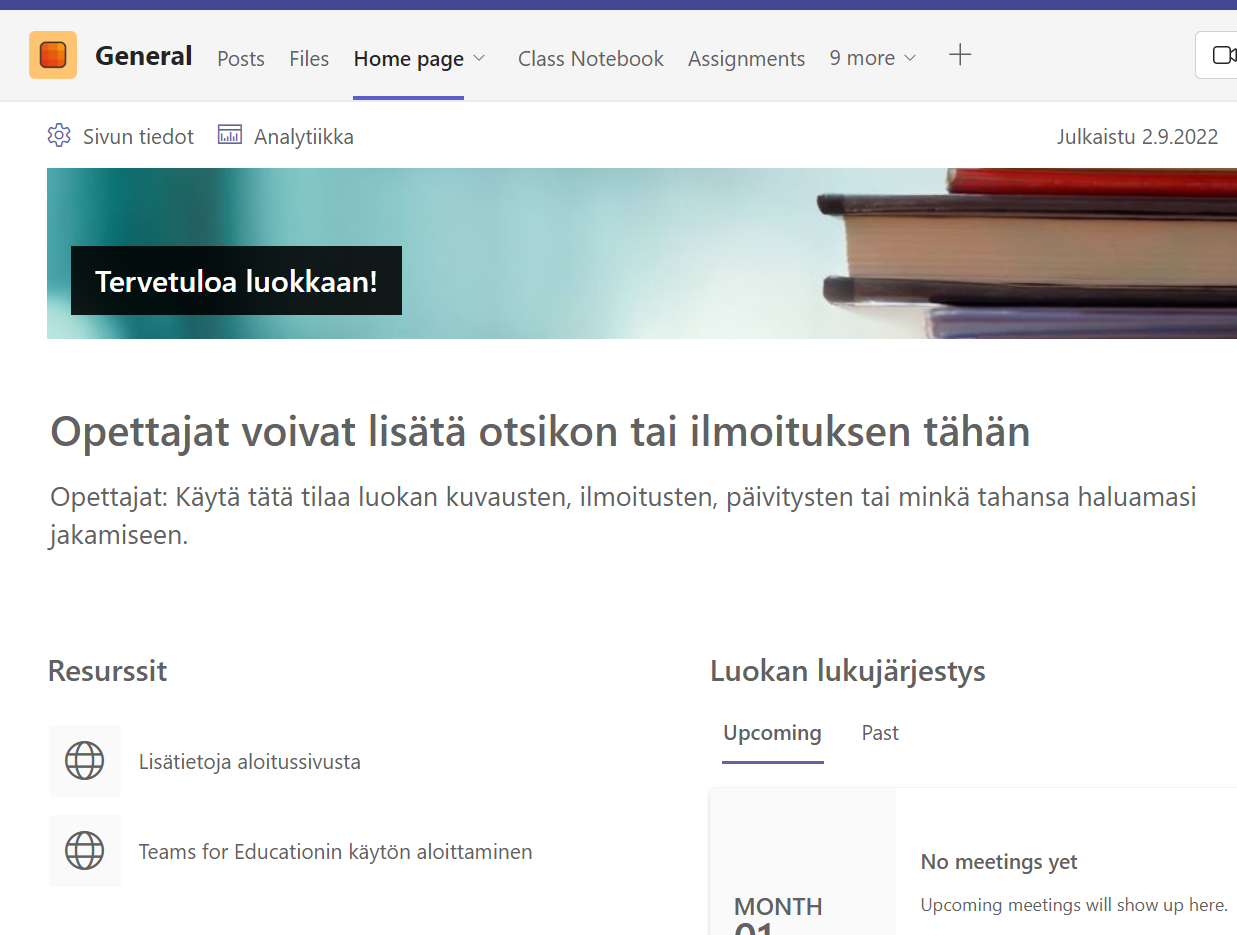Click the globe icon beside Teams for Education resource

tap(85, 851)
